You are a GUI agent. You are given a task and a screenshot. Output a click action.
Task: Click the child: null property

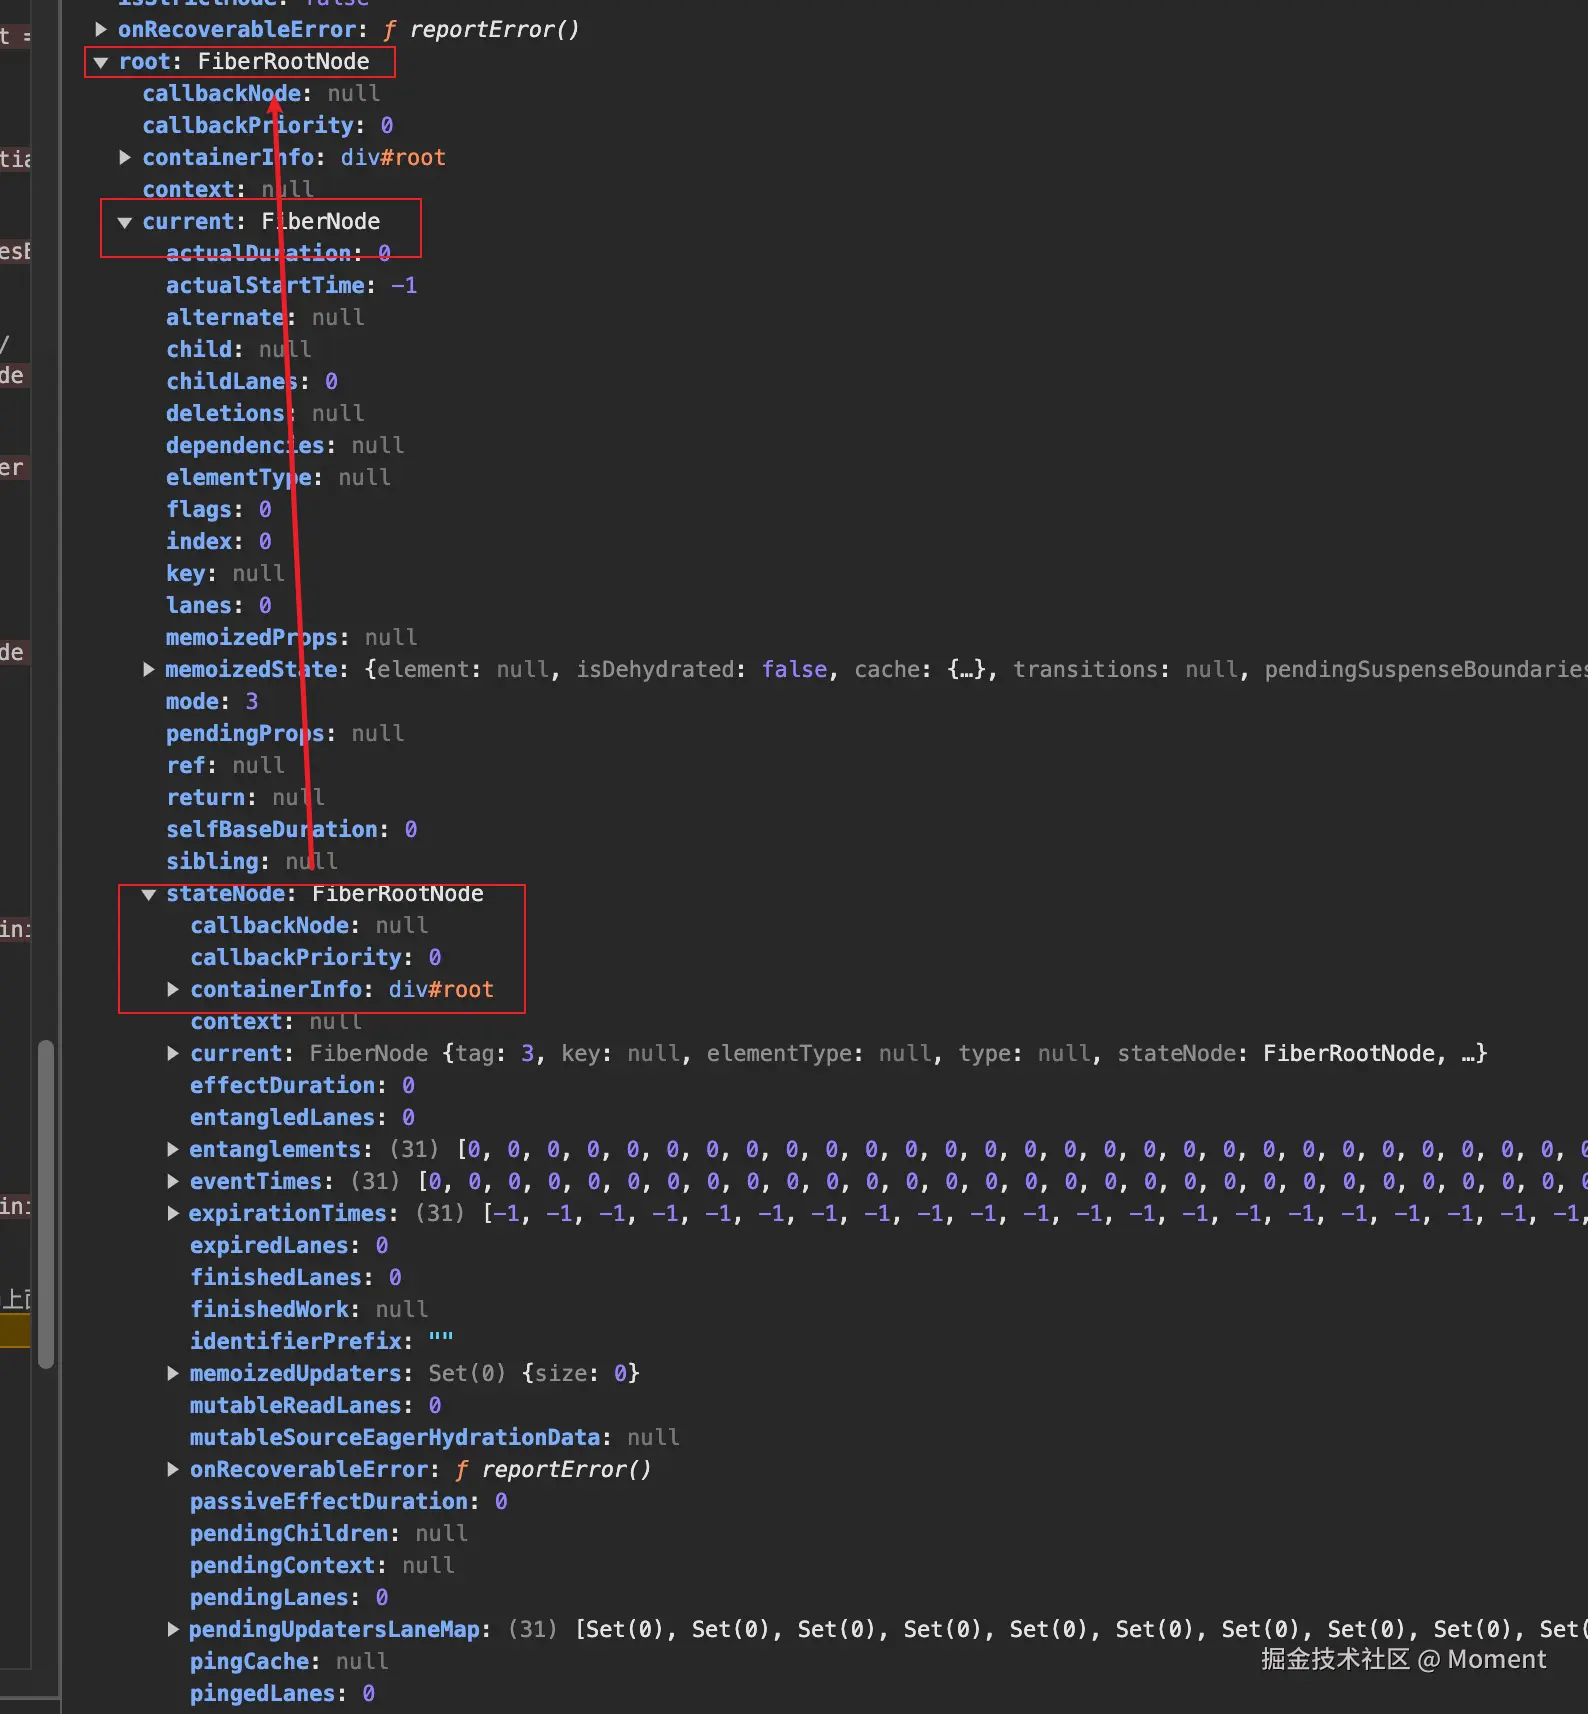[x=239, y=350]
